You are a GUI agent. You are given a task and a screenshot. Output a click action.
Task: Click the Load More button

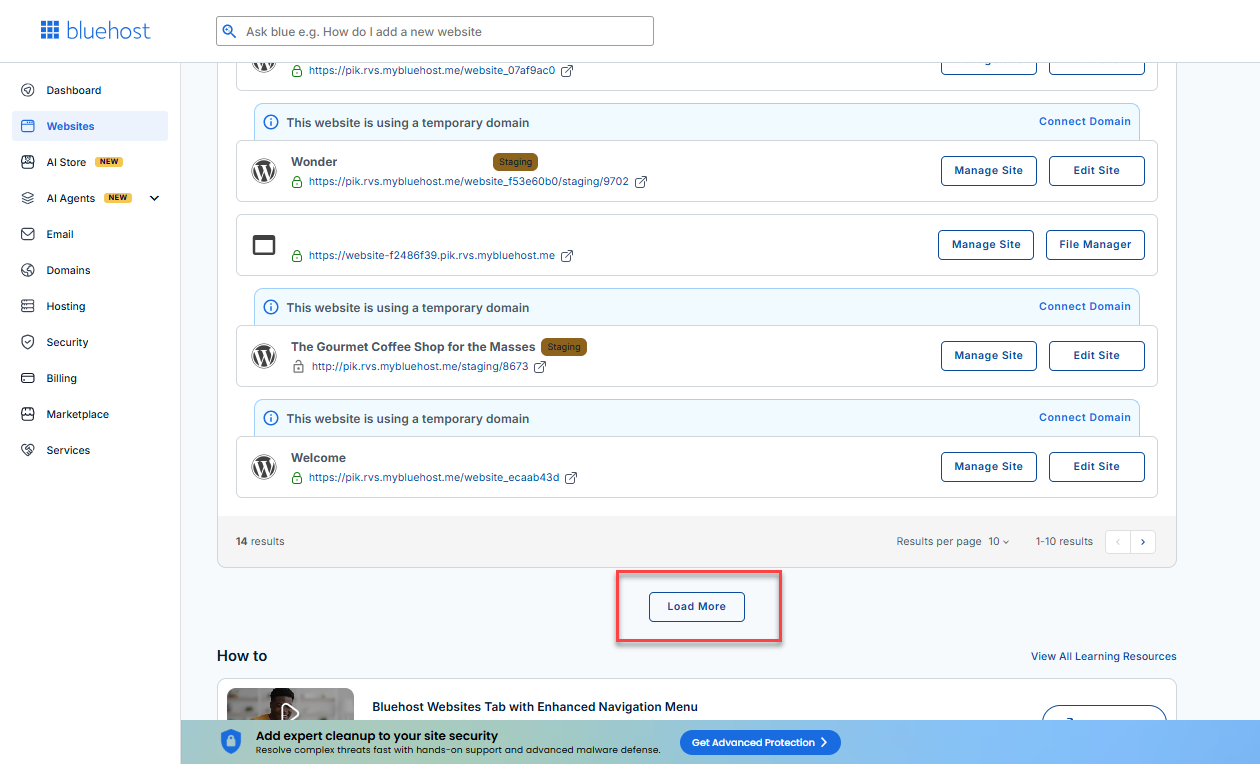pos(697,607)
